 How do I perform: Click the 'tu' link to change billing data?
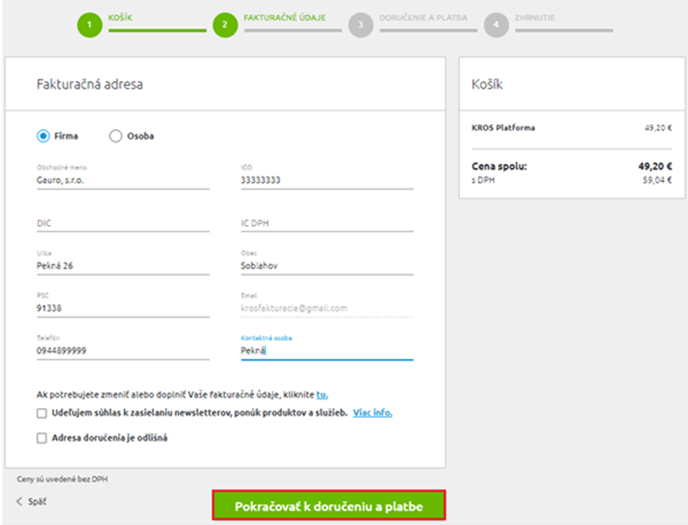(x=322, y=395)
